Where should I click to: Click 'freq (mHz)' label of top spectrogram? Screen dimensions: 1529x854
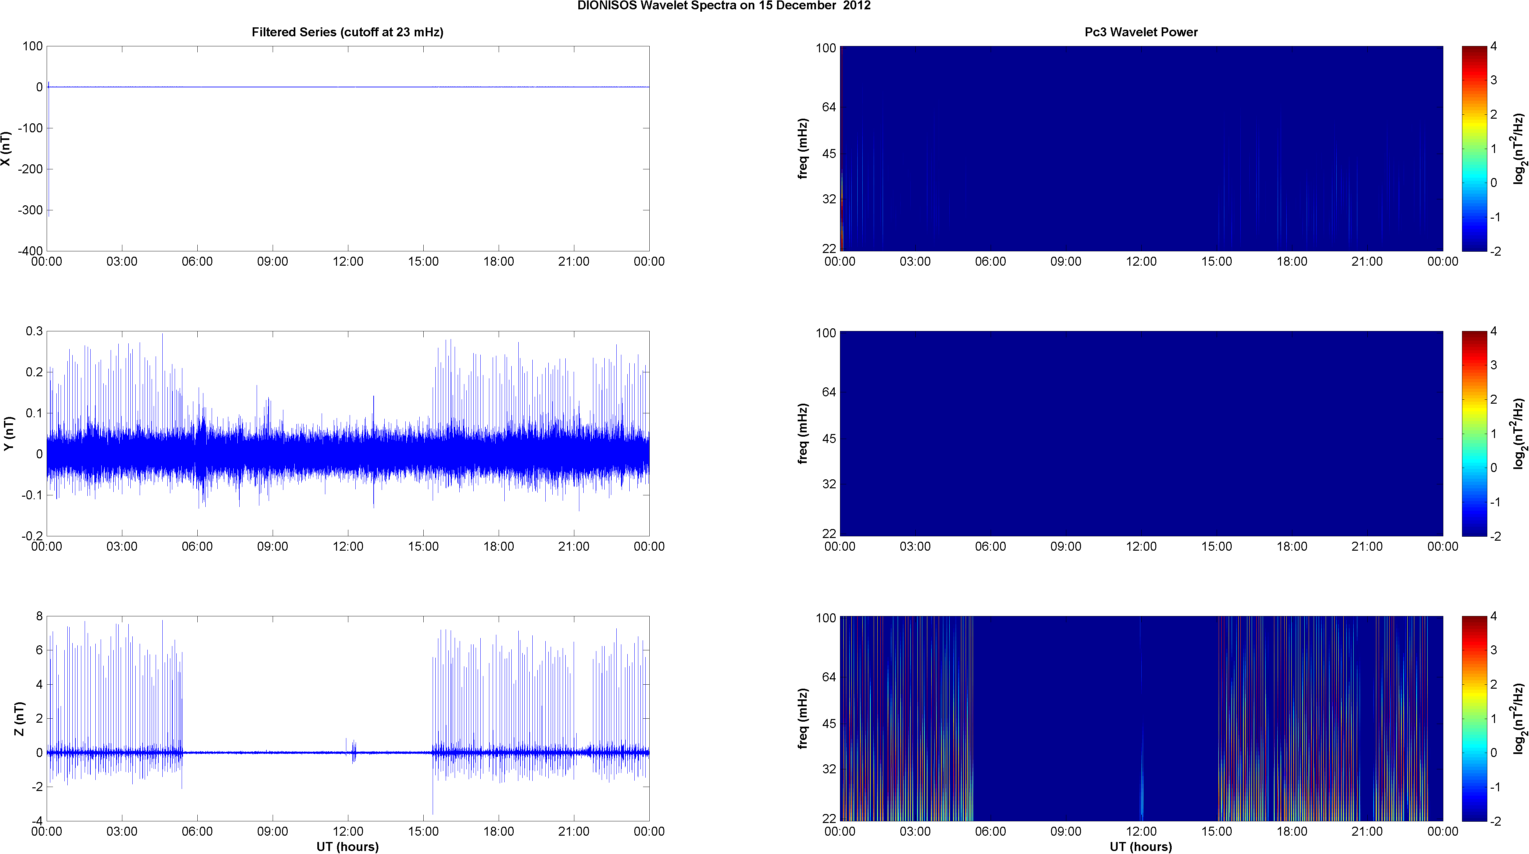pos(803,149)
